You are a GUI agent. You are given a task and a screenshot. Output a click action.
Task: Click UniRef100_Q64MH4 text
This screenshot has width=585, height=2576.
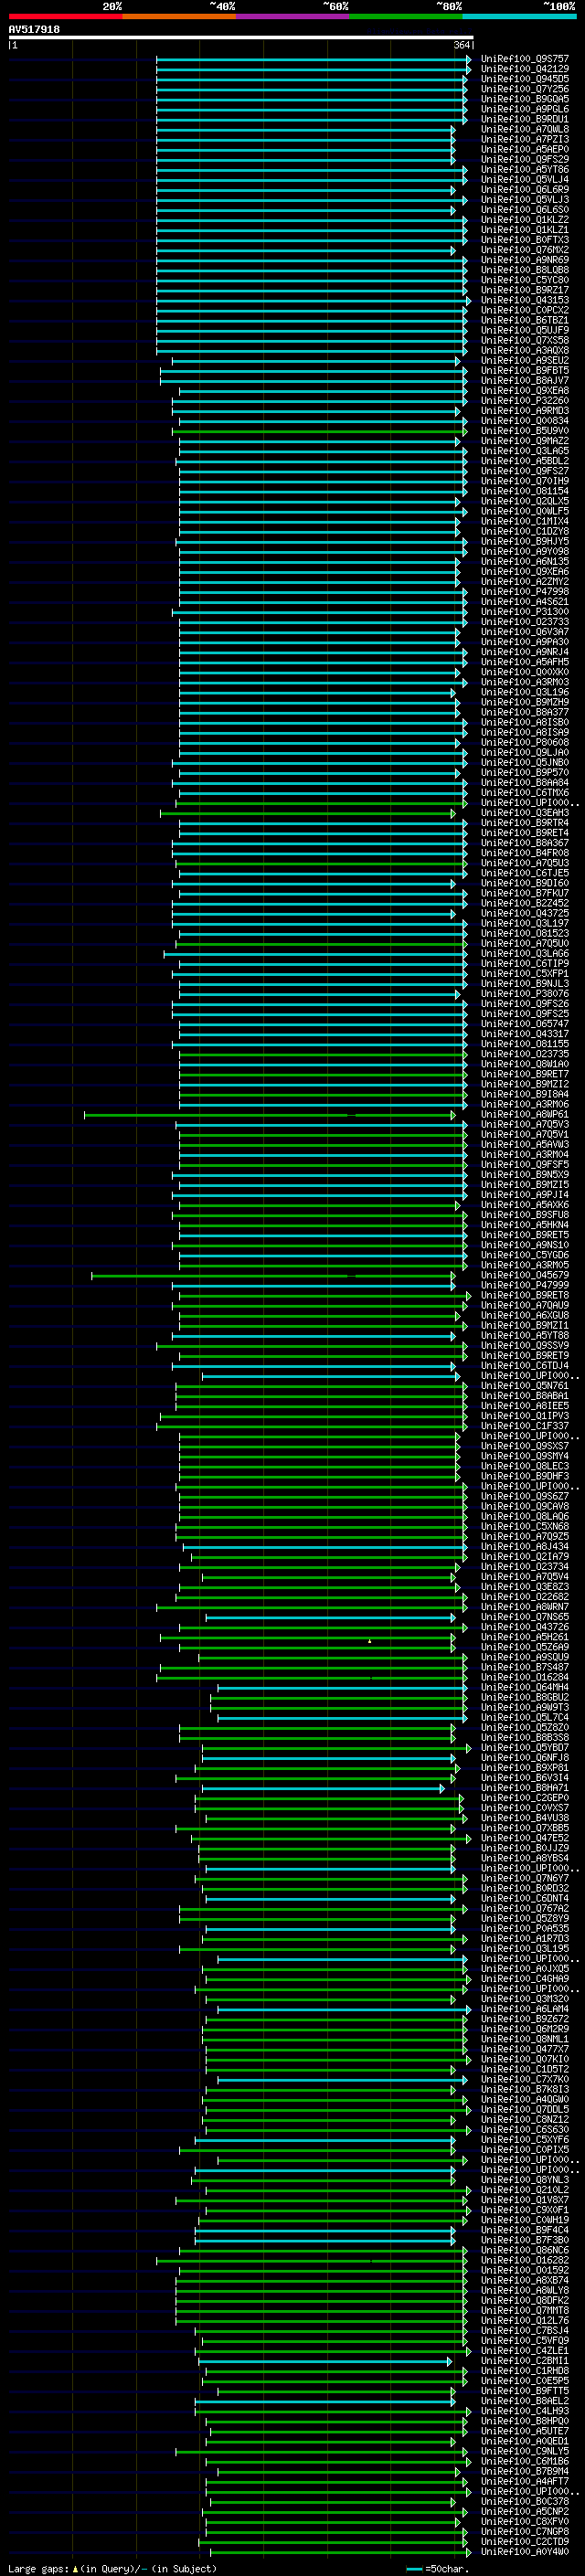click(x=525, y=1687)
